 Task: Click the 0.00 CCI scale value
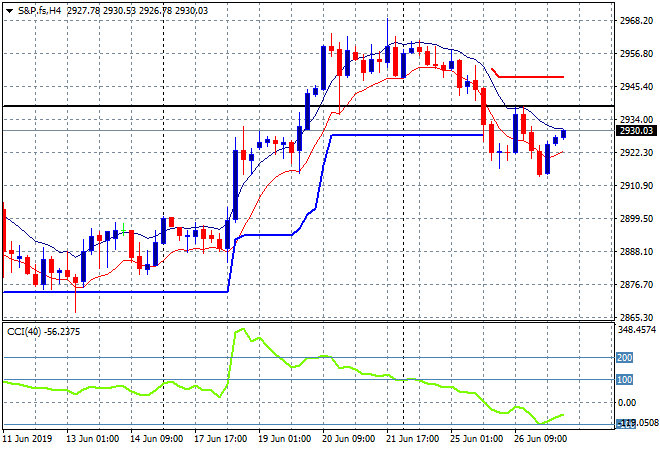coord(627,403)
